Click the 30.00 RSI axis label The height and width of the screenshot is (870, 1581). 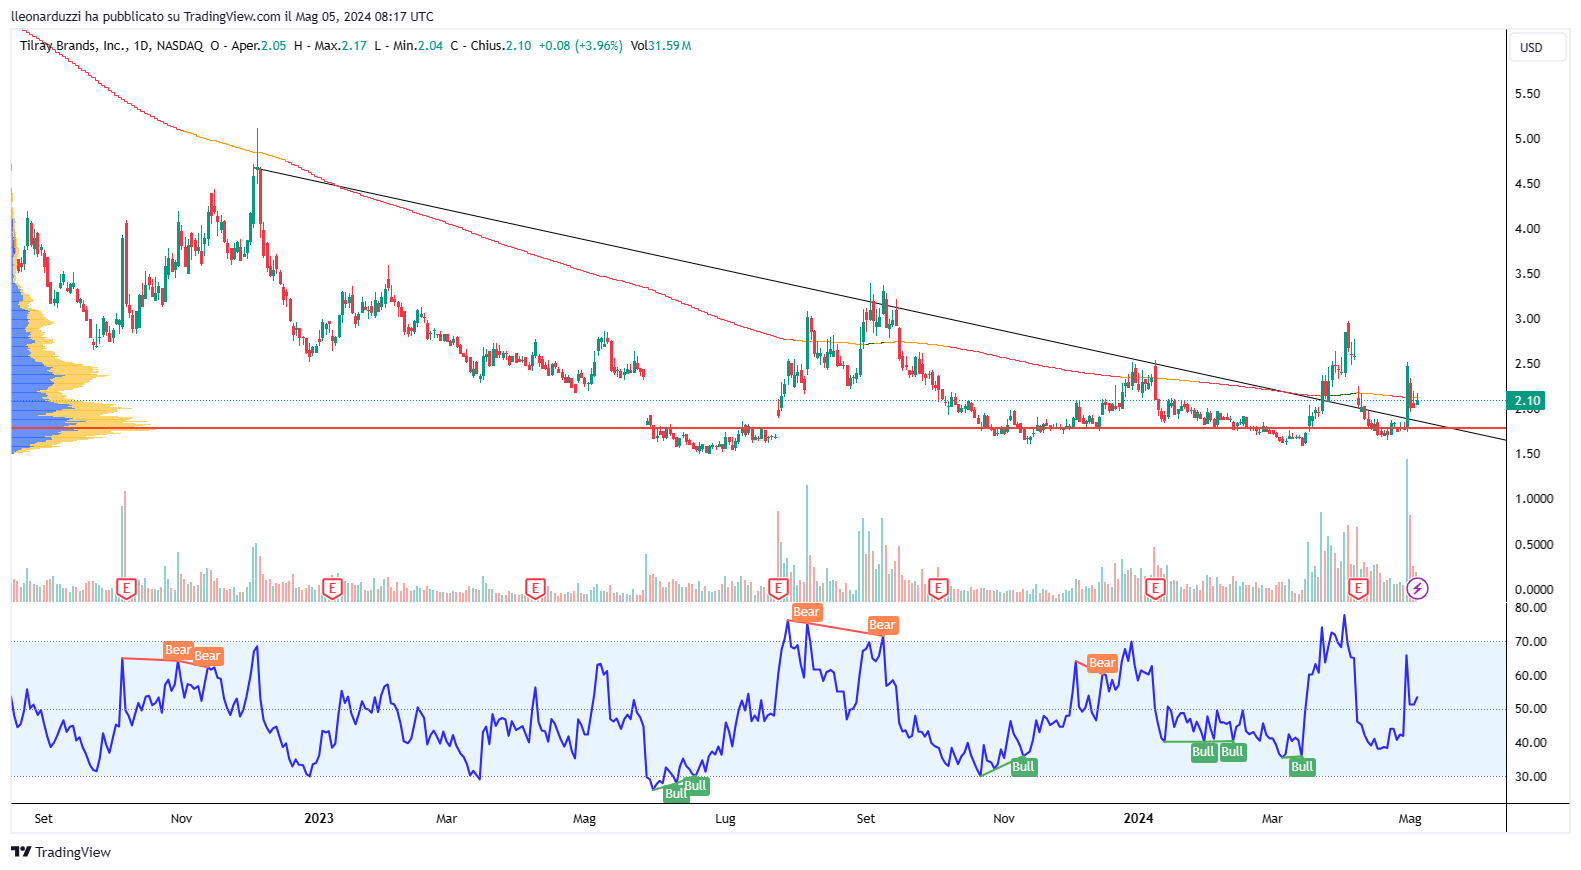pyautogui.click(x=1531, y=777)
